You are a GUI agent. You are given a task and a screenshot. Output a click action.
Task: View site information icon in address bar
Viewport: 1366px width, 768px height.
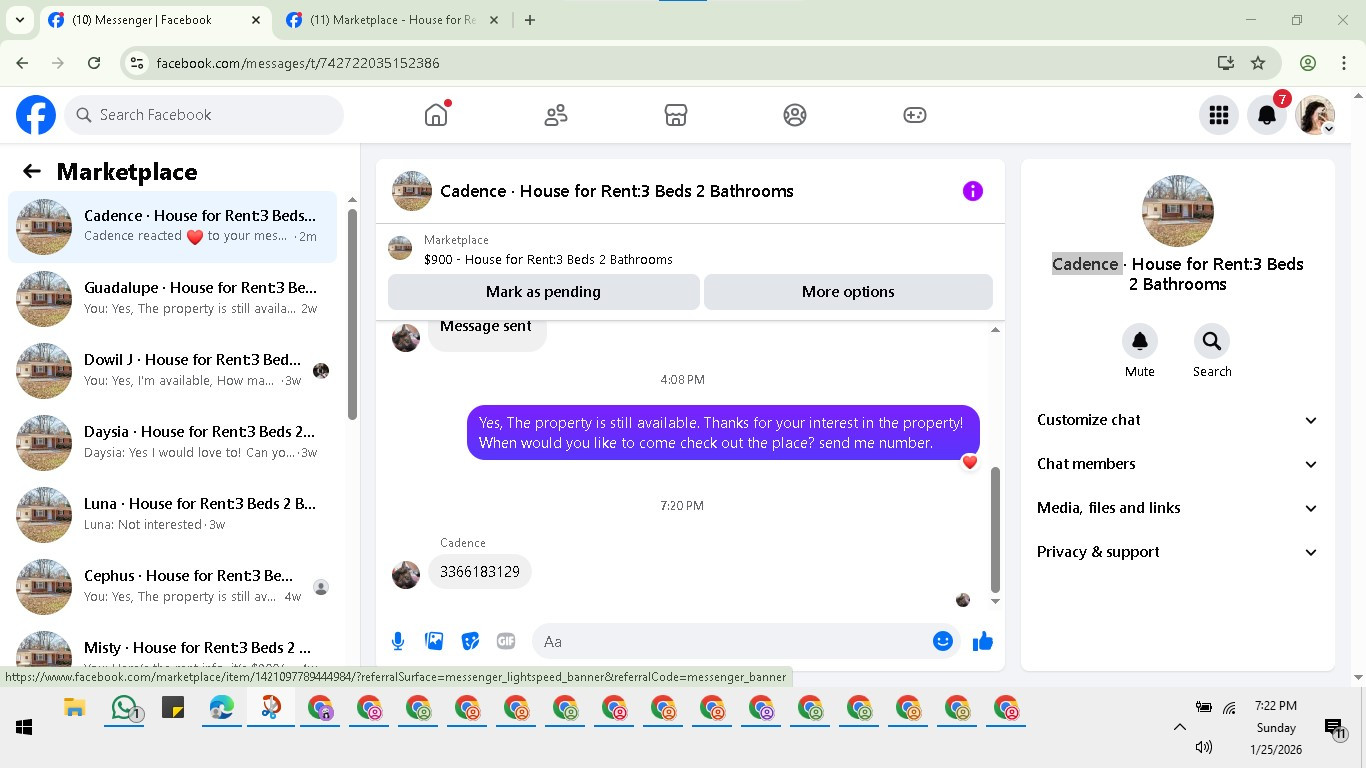138,63
